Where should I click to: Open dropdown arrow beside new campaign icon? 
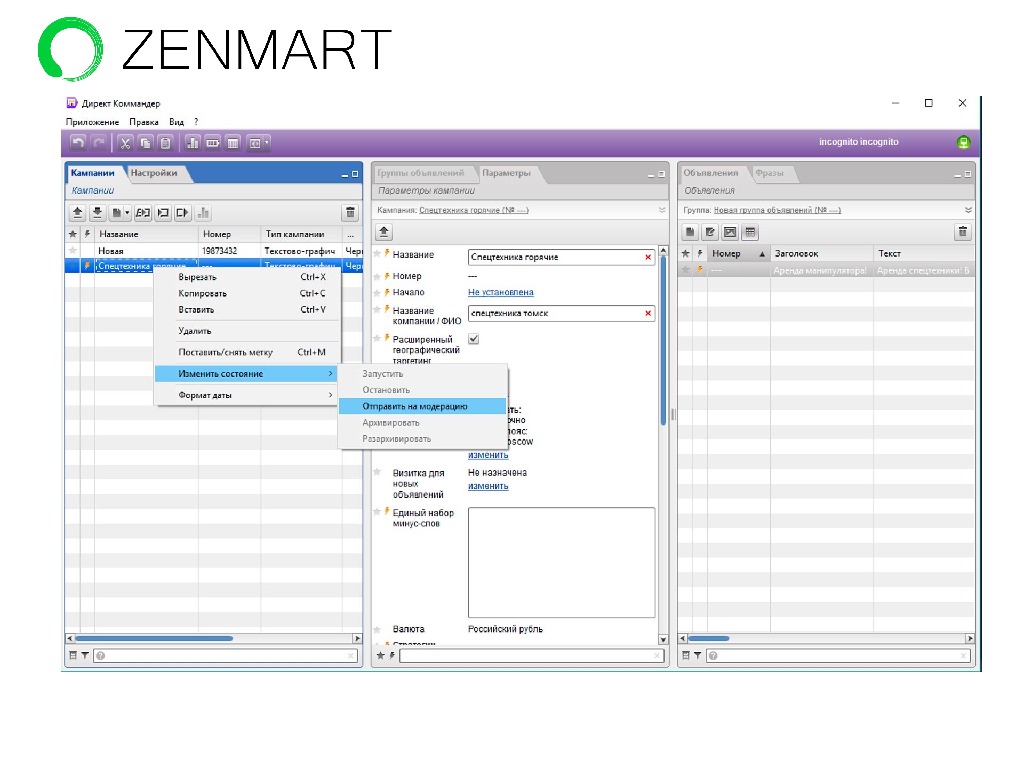pos(127,212)
